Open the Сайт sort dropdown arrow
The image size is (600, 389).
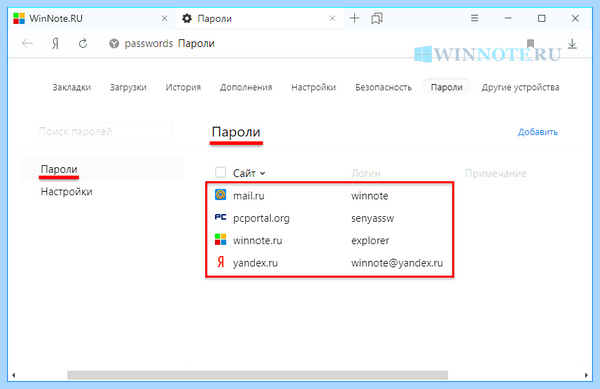point(262,173)
